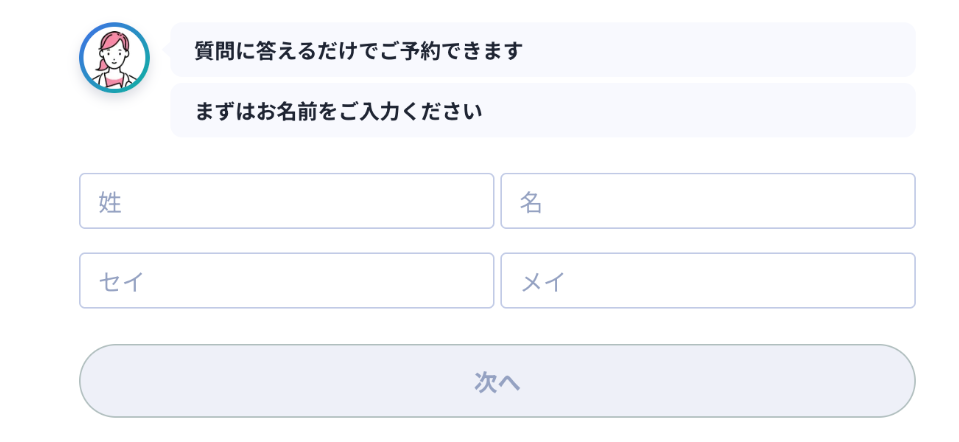Click the assistant avatar icon
The width and height of the screenshot is (959, 442).
(114, 58)
